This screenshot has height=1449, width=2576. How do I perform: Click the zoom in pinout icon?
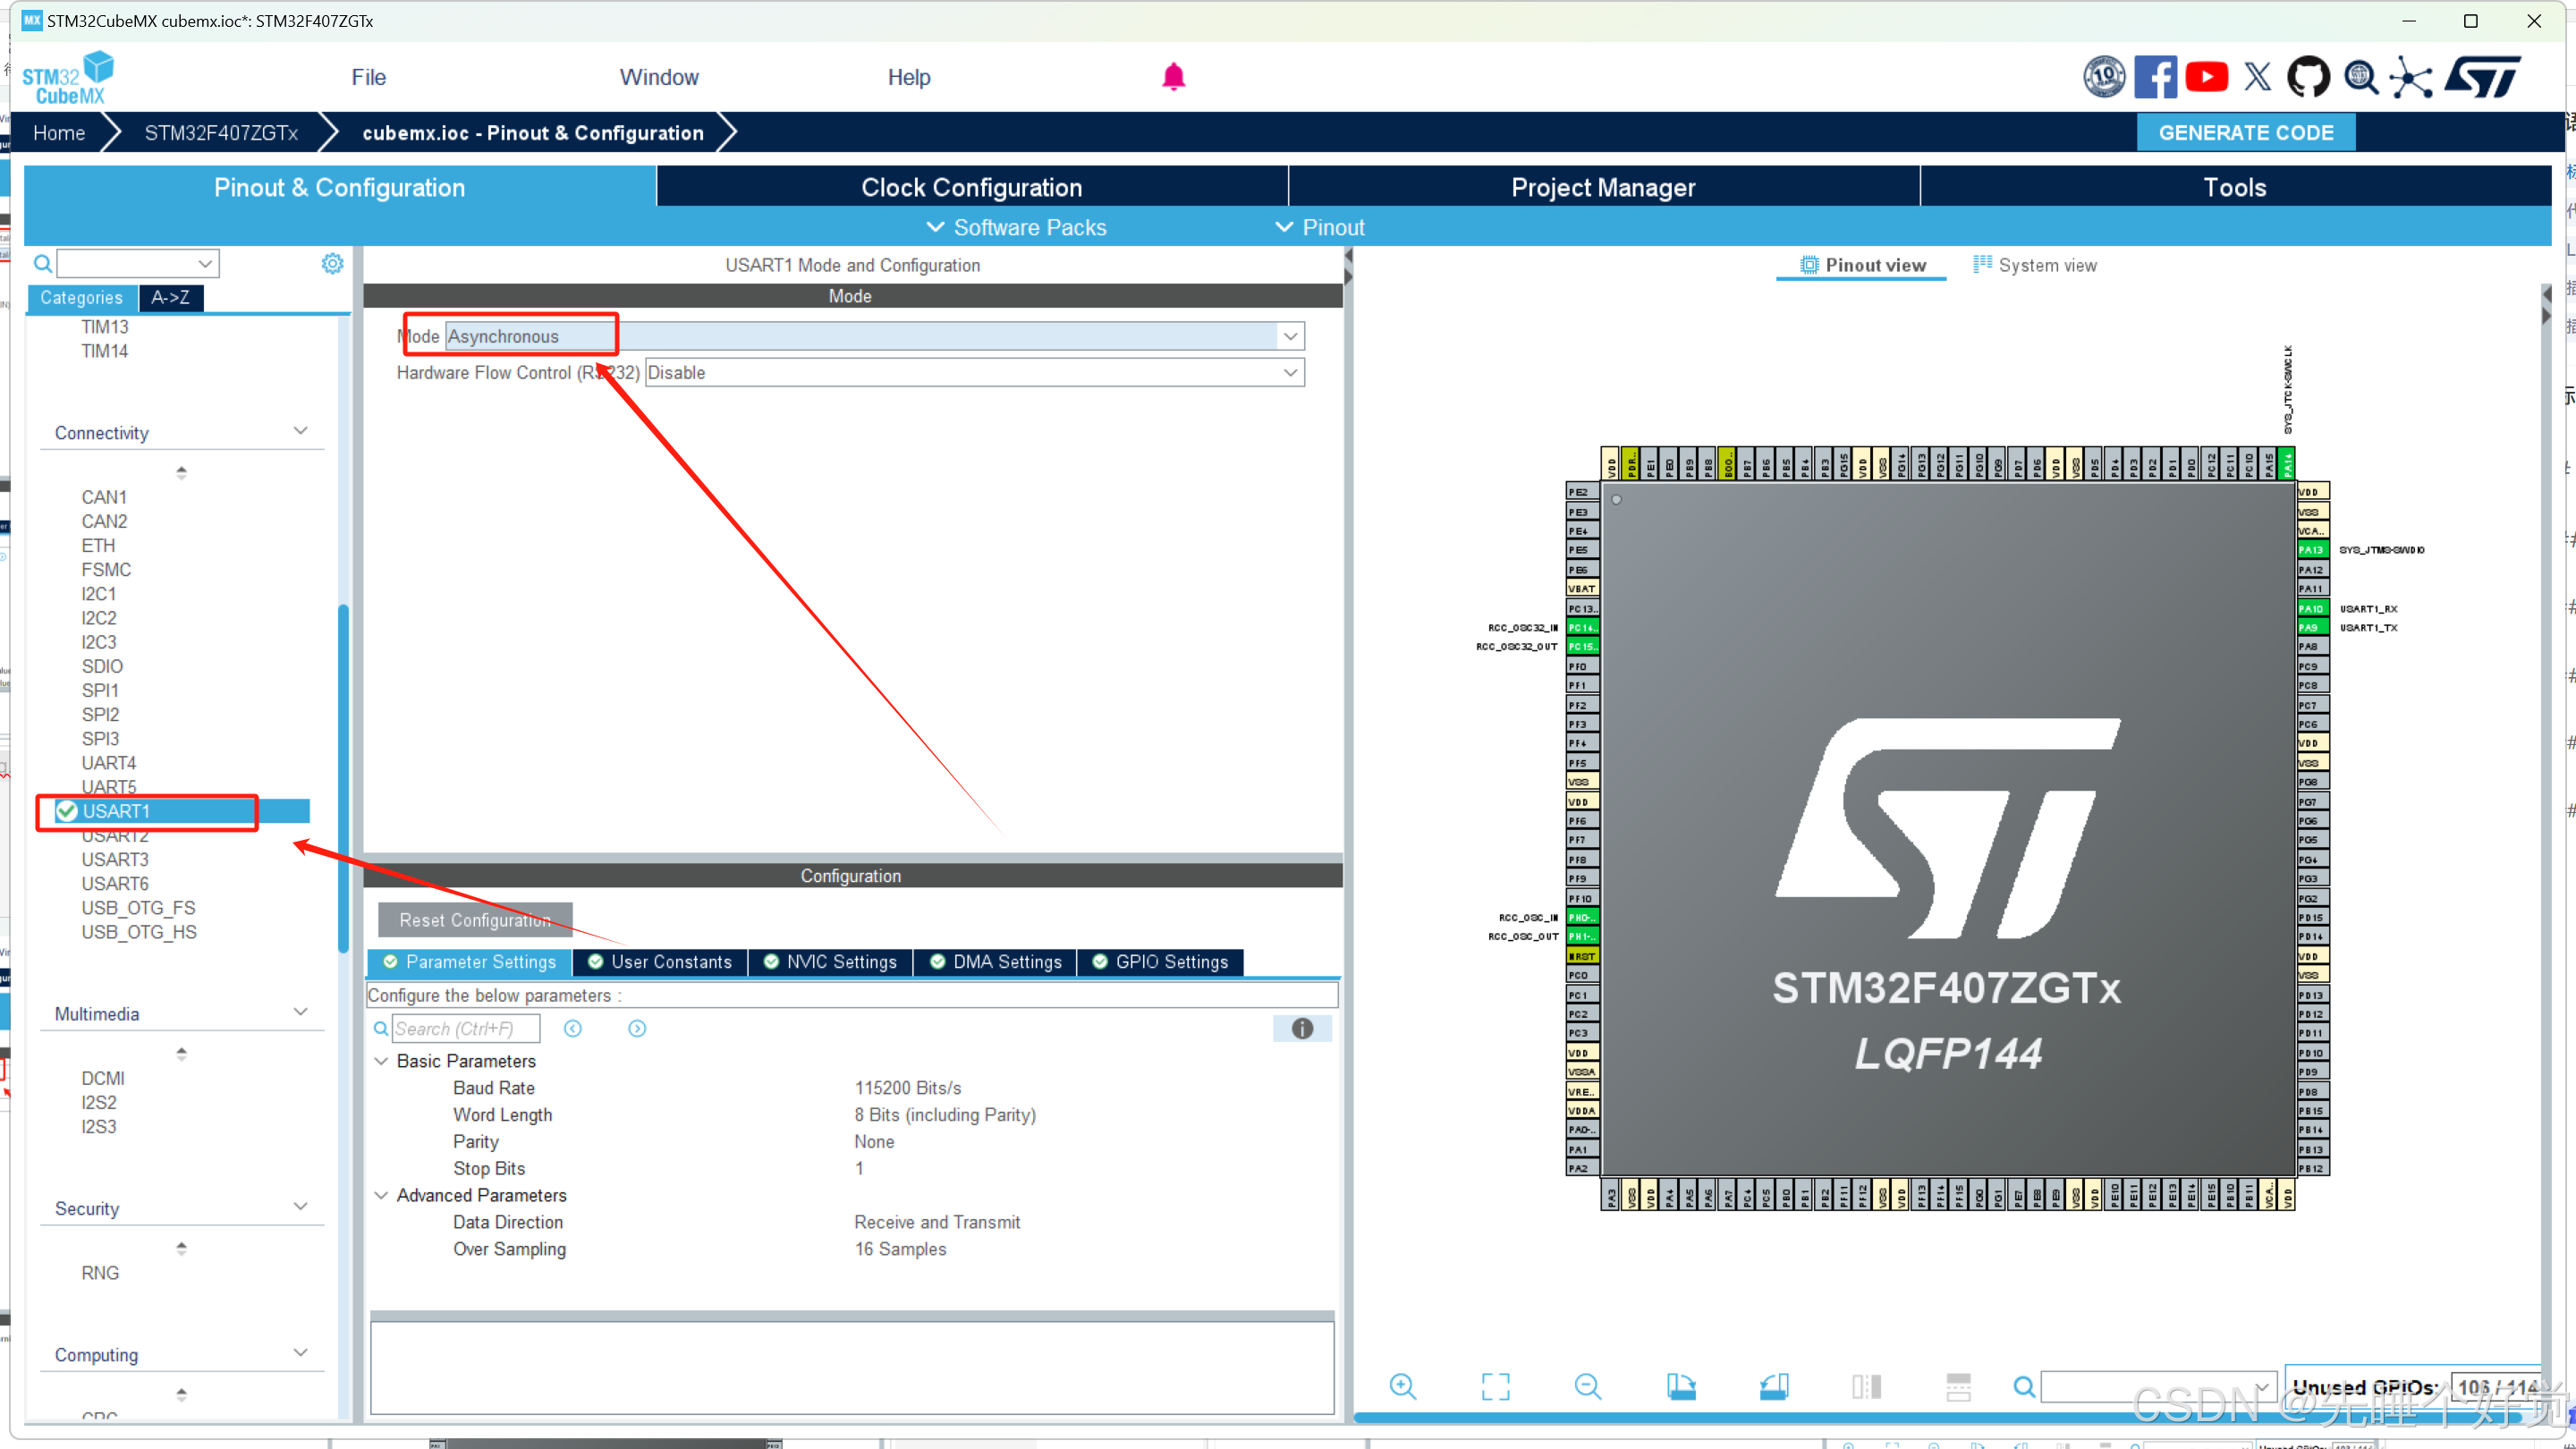[1402, 1386]
